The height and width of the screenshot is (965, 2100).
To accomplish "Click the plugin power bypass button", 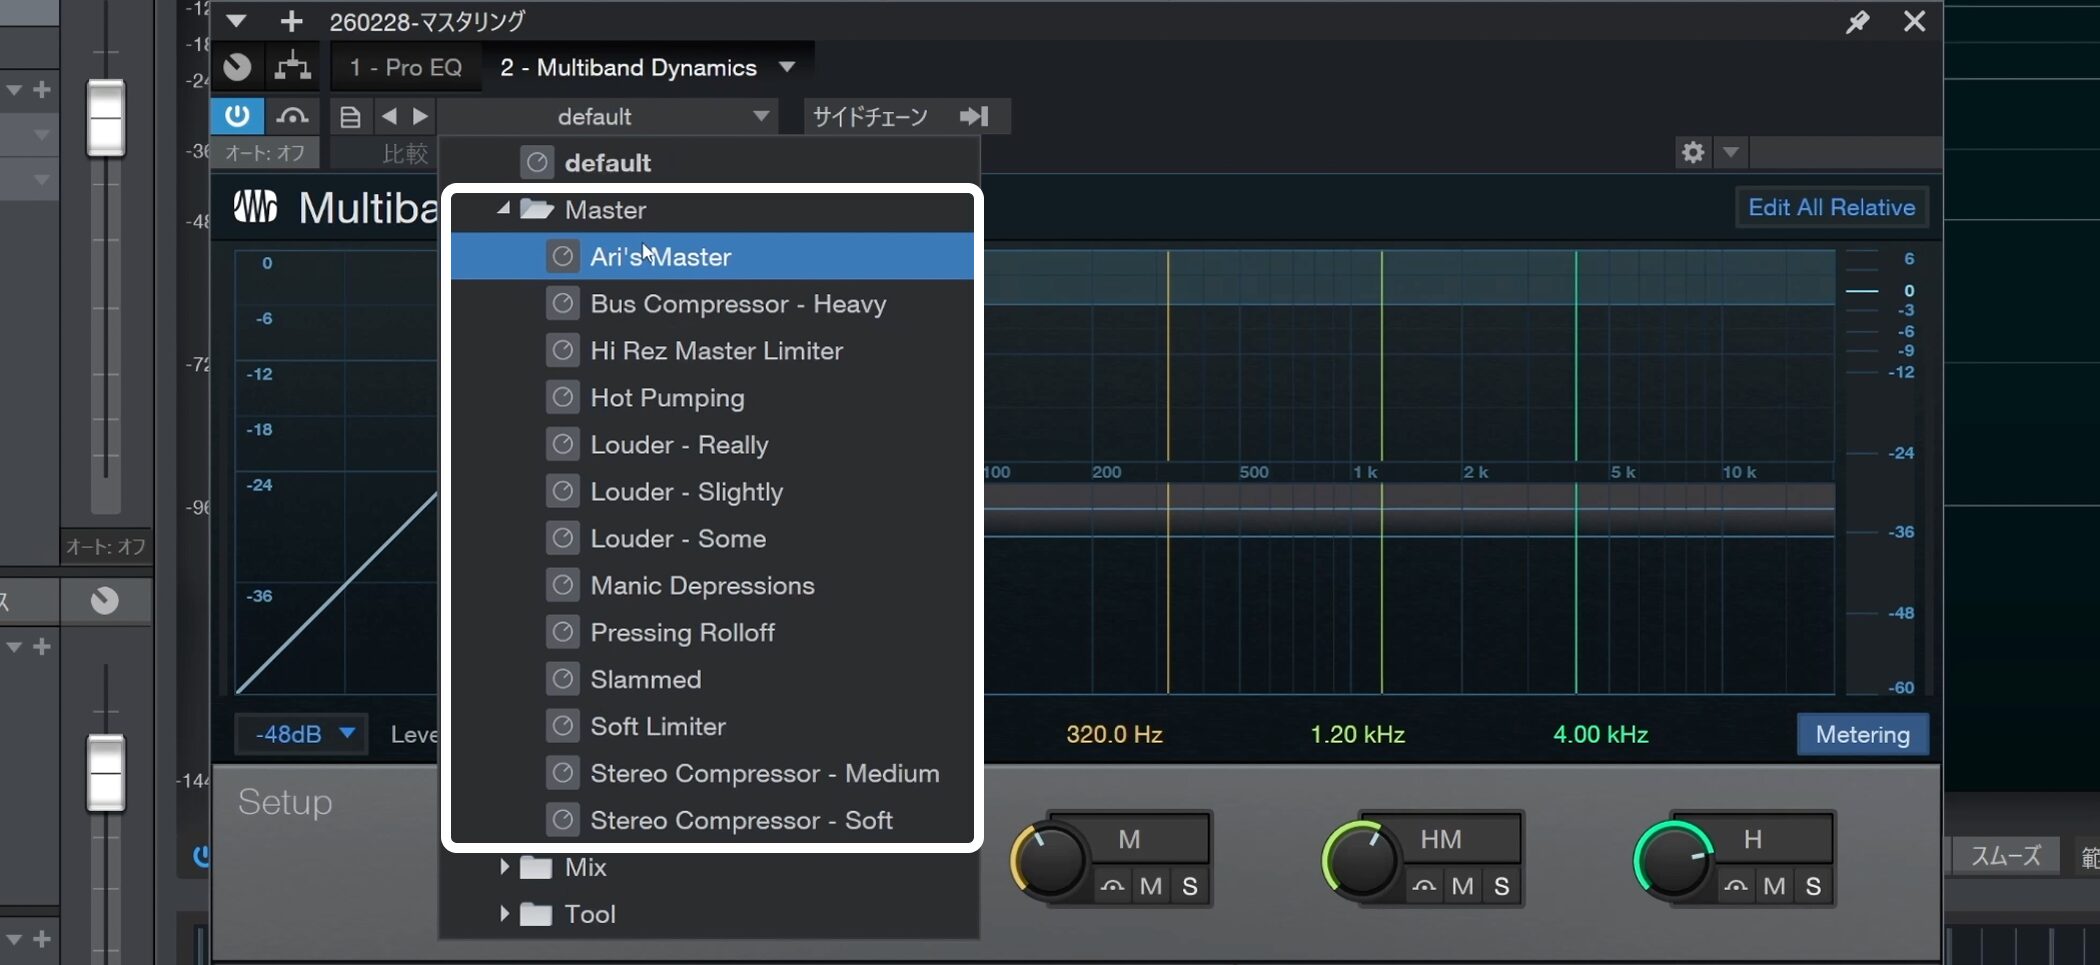I will tap(237, 116).
